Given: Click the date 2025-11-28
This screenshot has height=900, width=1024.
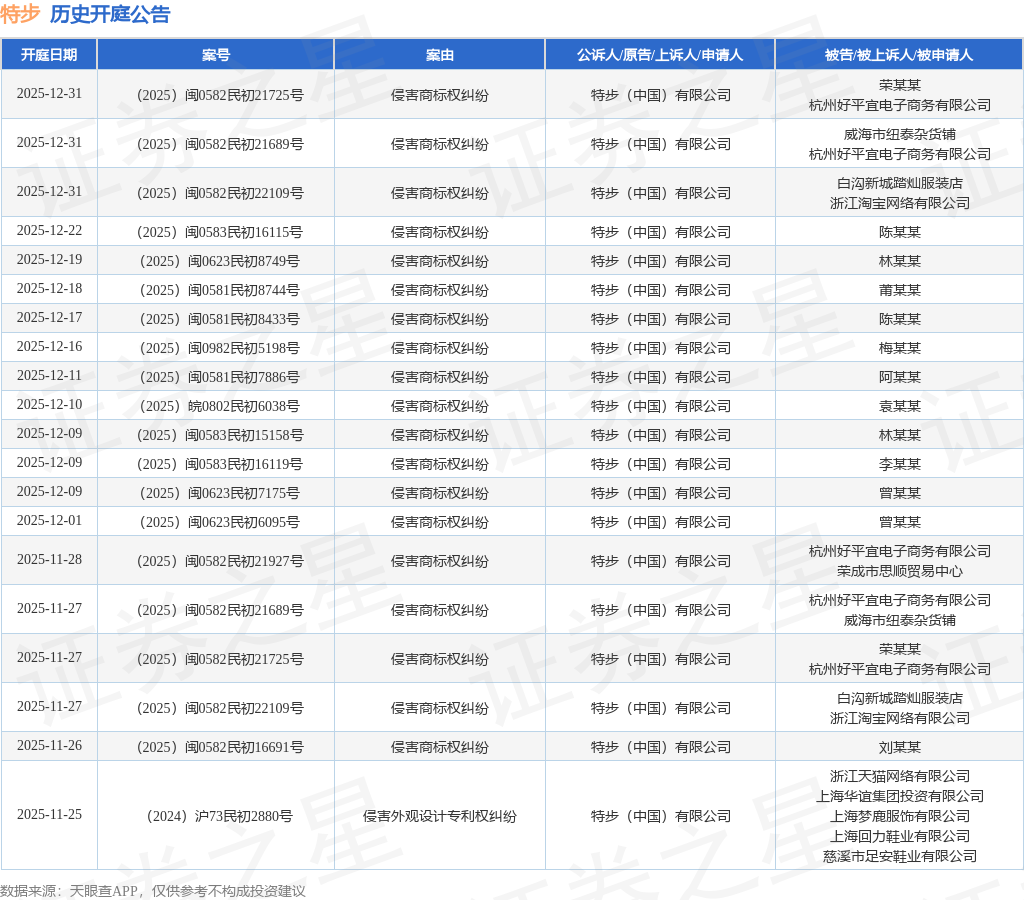Looking at the screenshot, I should (50, 559).
